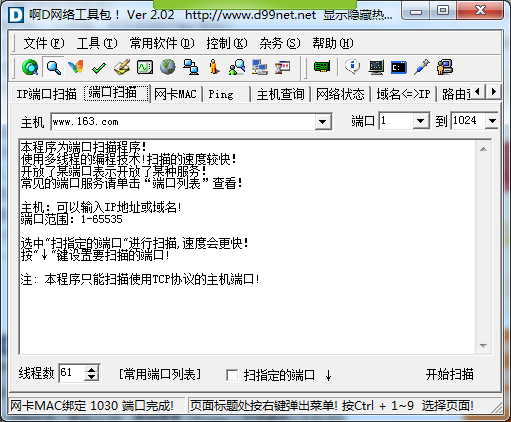Click the two connected computers icon
Viewport: 511px width, 422px height.
tap(191, 67)
